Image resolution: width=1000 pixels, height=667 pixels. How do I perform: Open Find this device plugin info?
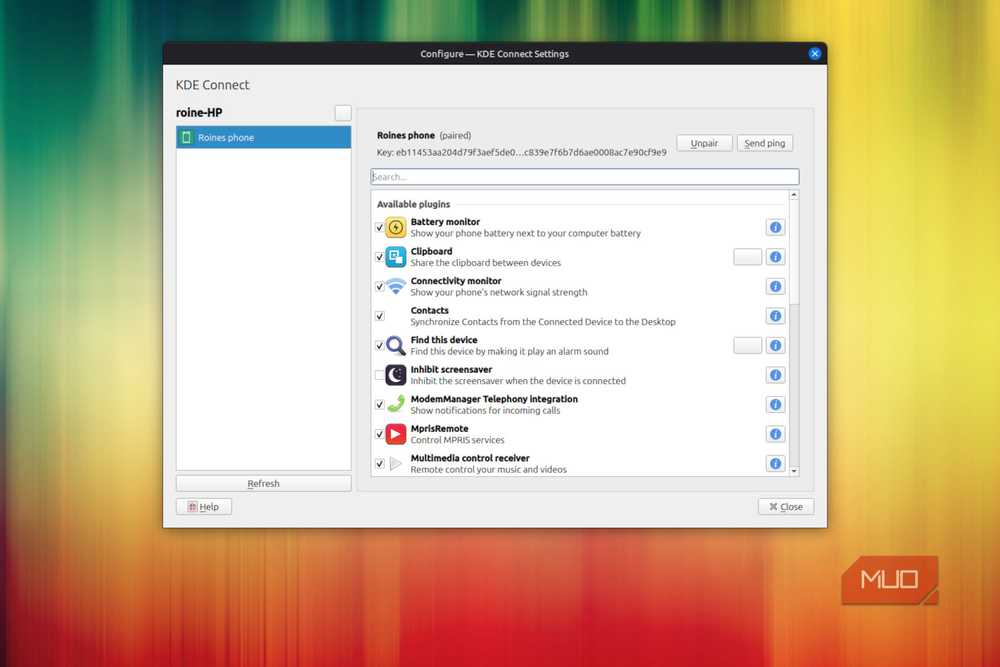click(x=775, y=346)
